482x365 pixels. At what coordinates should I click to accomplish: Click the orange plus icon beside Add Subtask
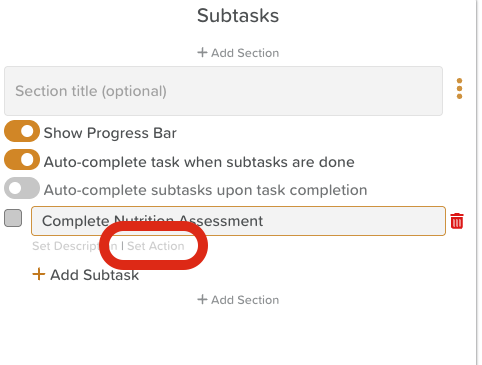click(39, 274)
